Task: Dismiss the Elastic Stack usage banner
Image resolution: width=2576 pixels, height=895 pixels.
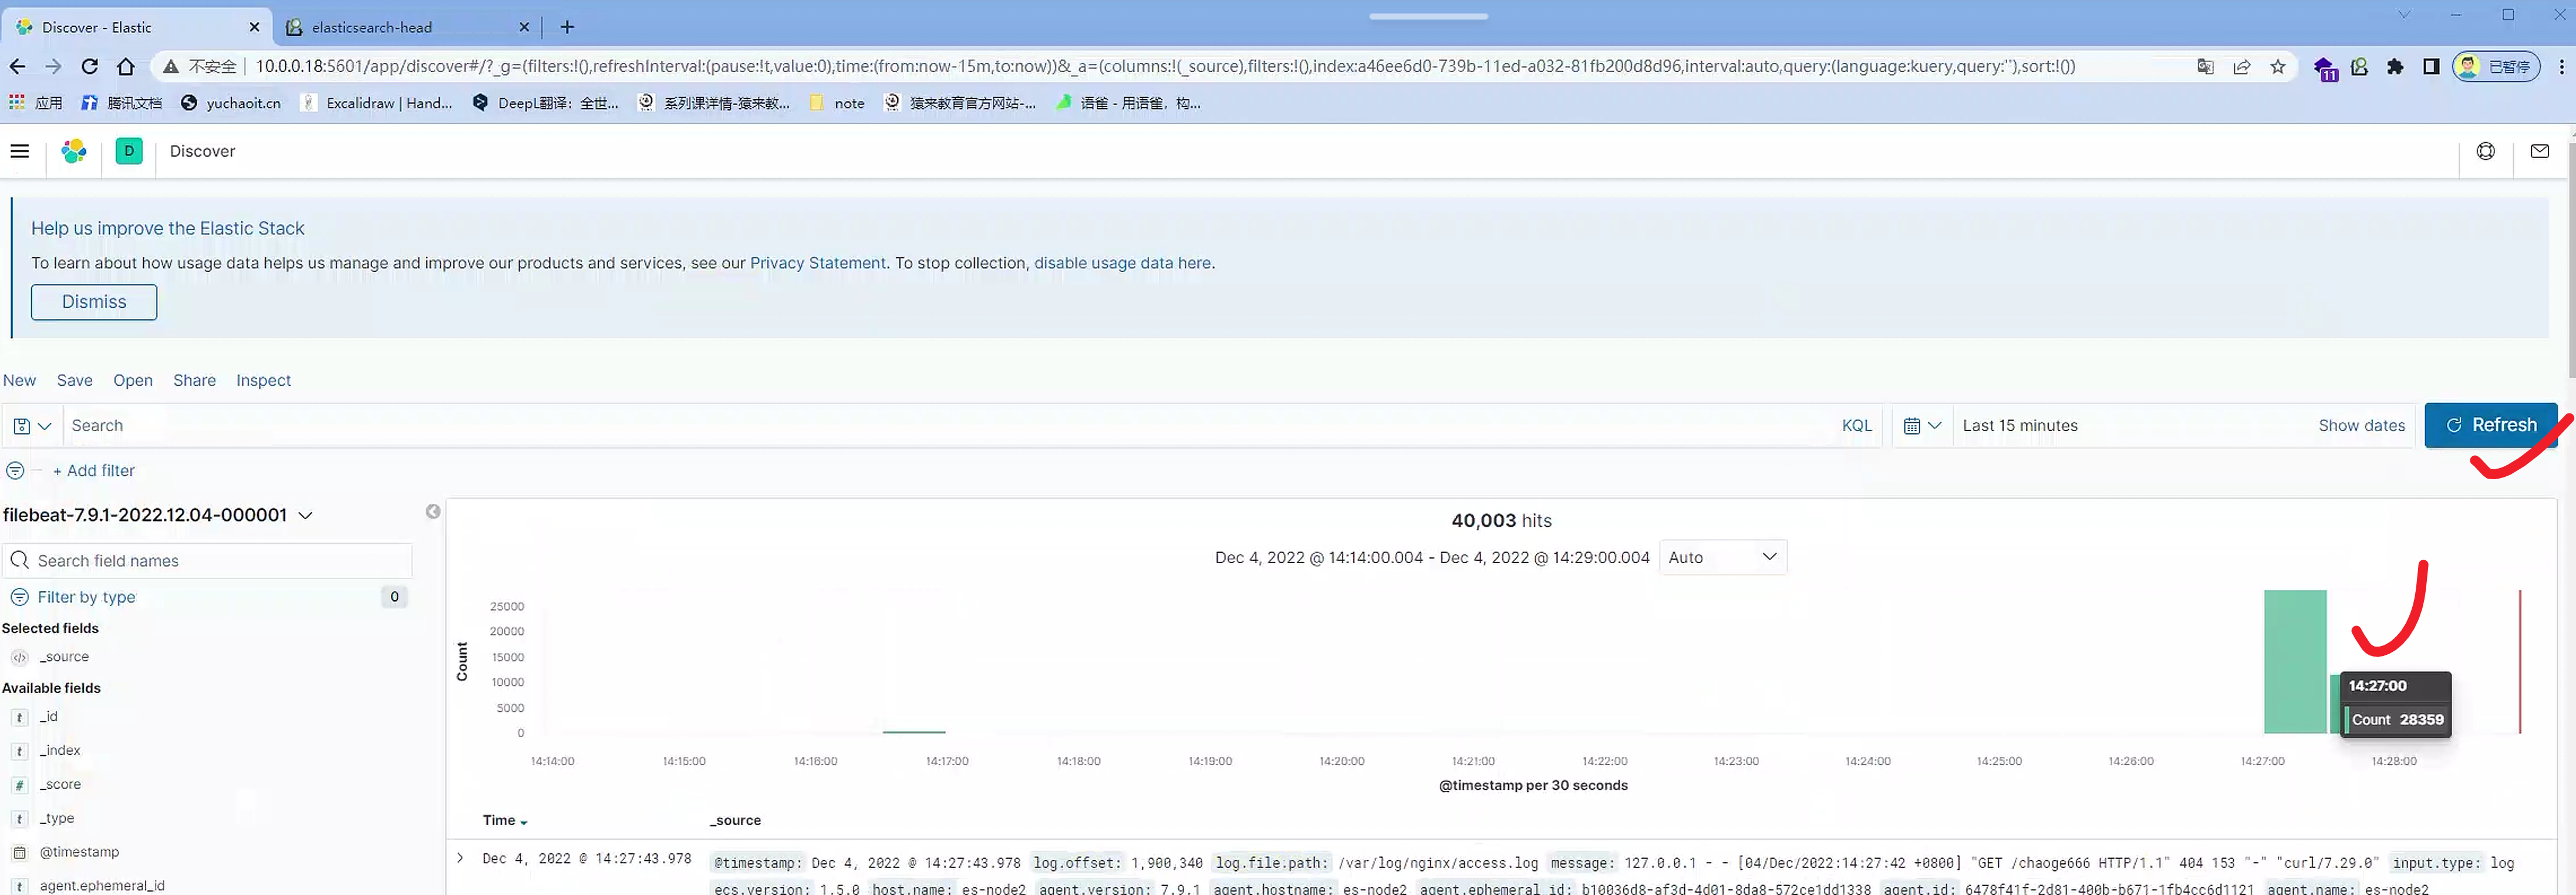Action: pos(93,301)
